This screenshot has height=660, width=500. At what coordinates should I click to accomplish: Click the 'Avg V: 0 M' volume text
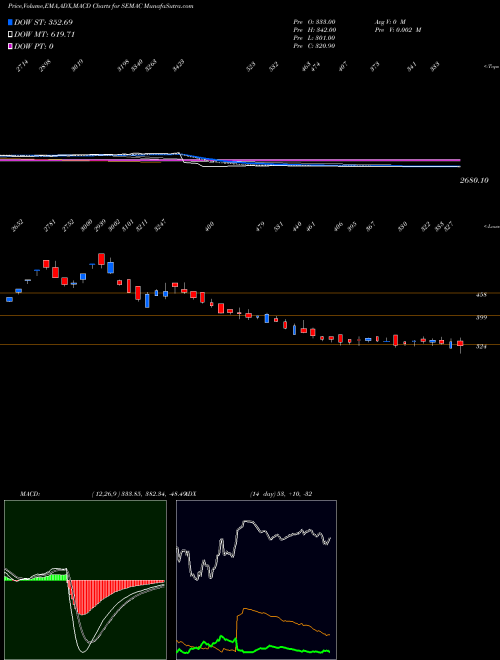pyautogui.click(x=389, y=22)
